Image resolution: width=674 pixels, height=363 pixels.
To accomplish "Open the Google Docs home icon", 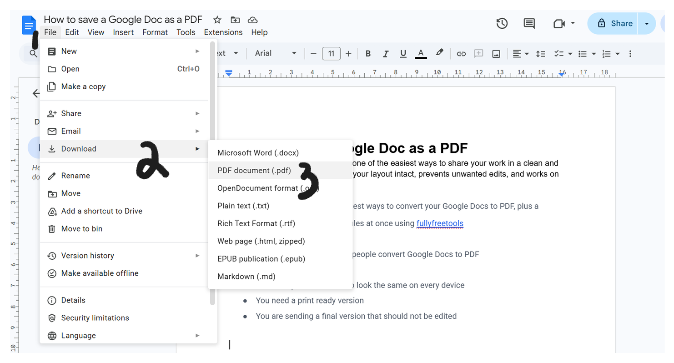I will click(29, 25).
